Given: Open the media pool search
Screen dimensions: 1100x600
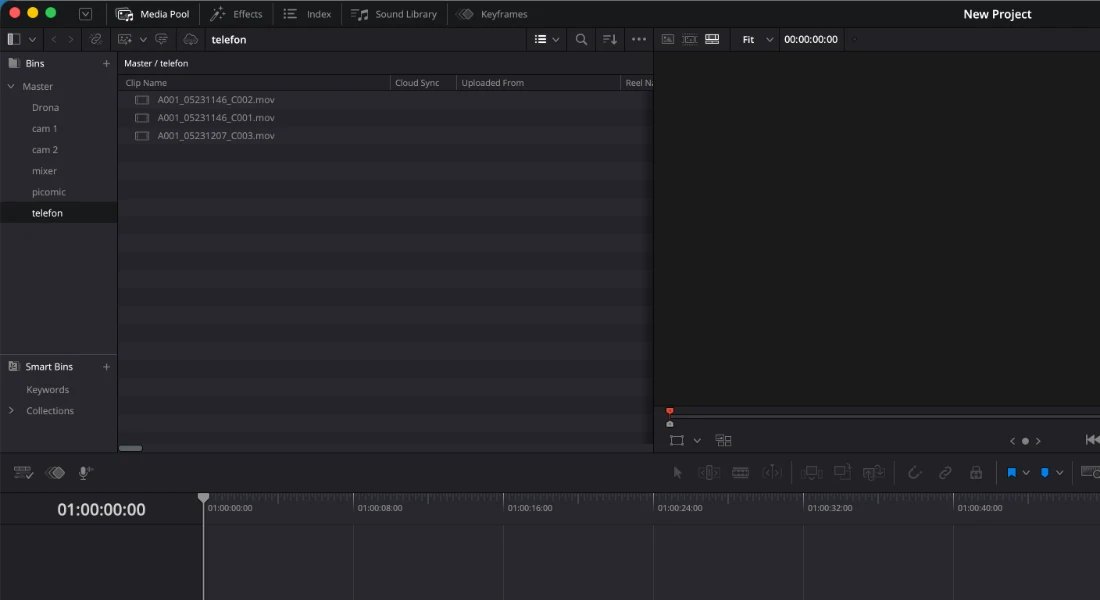Looking at the screenshot, I should 581,39.
